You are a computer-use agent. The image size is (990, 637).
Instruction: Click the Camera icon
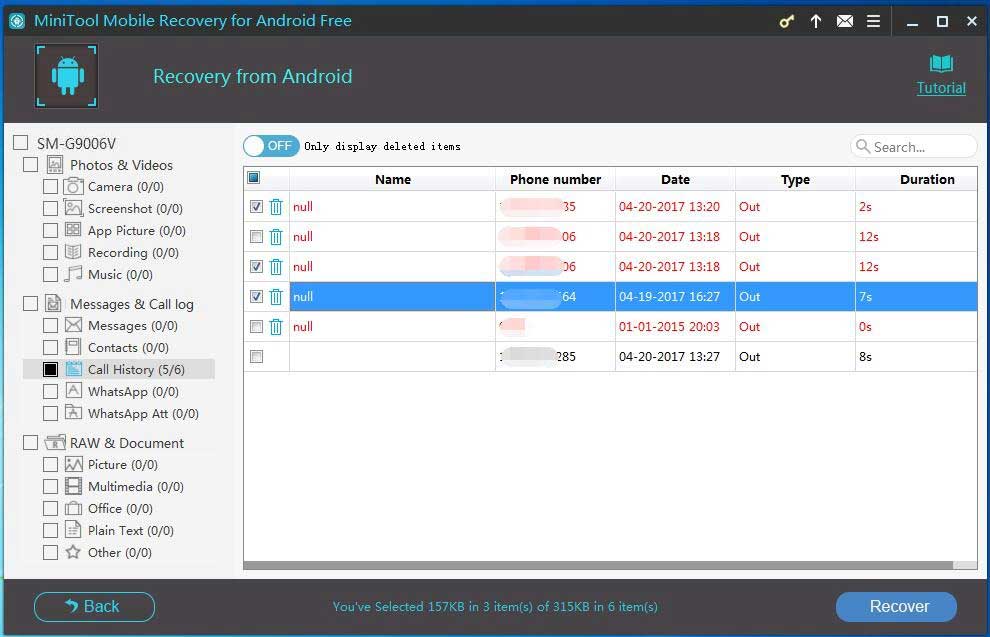click(74, 186)
